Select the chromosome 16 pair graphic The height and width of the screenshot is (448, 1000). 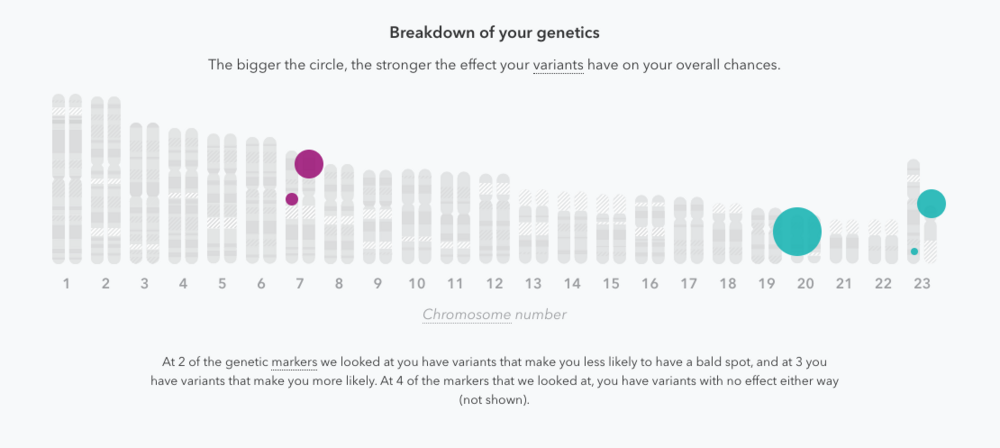click(x=650, y=230)
